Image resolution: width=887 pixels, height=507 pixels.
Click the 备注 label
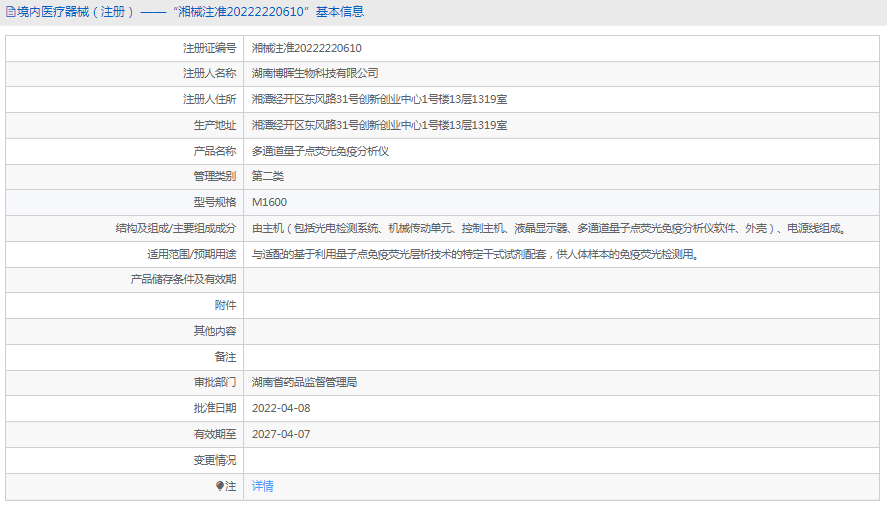click(226, 357)
